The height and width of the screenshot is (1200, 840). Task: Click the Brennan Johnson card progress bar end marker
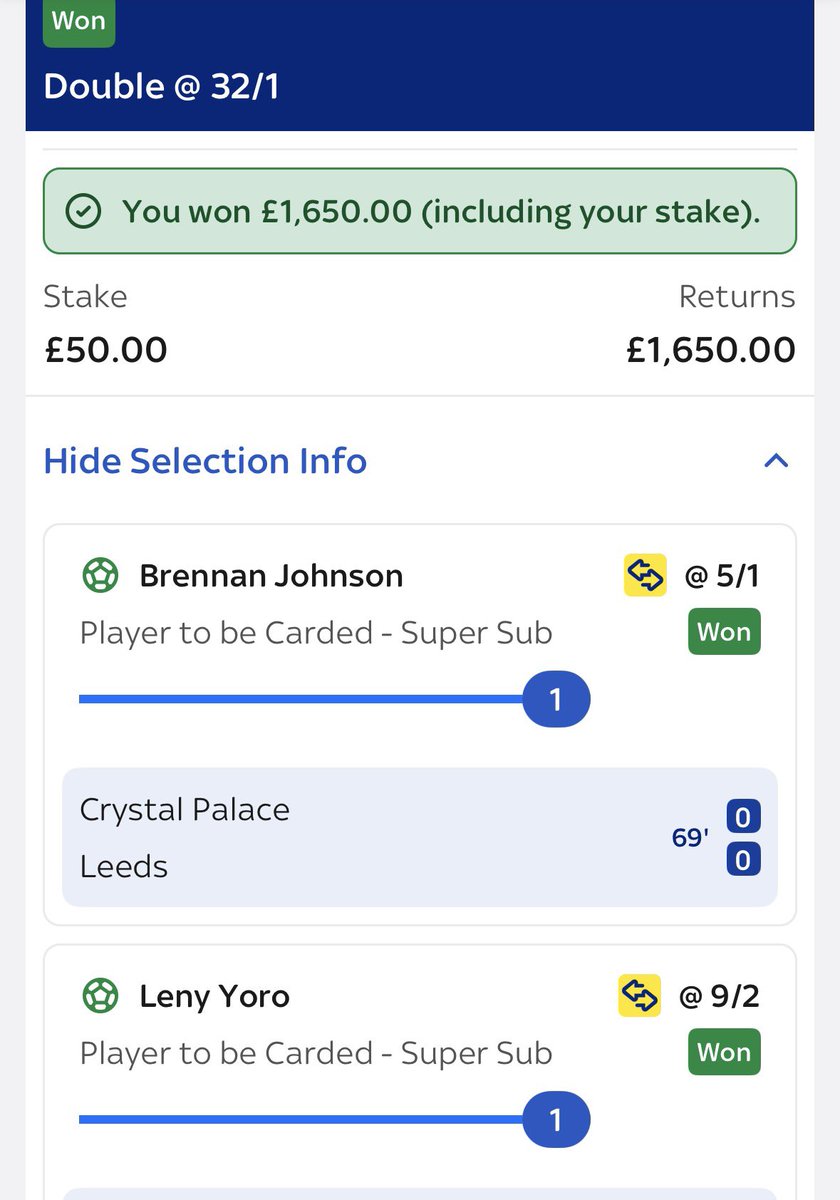pos(556,699)
